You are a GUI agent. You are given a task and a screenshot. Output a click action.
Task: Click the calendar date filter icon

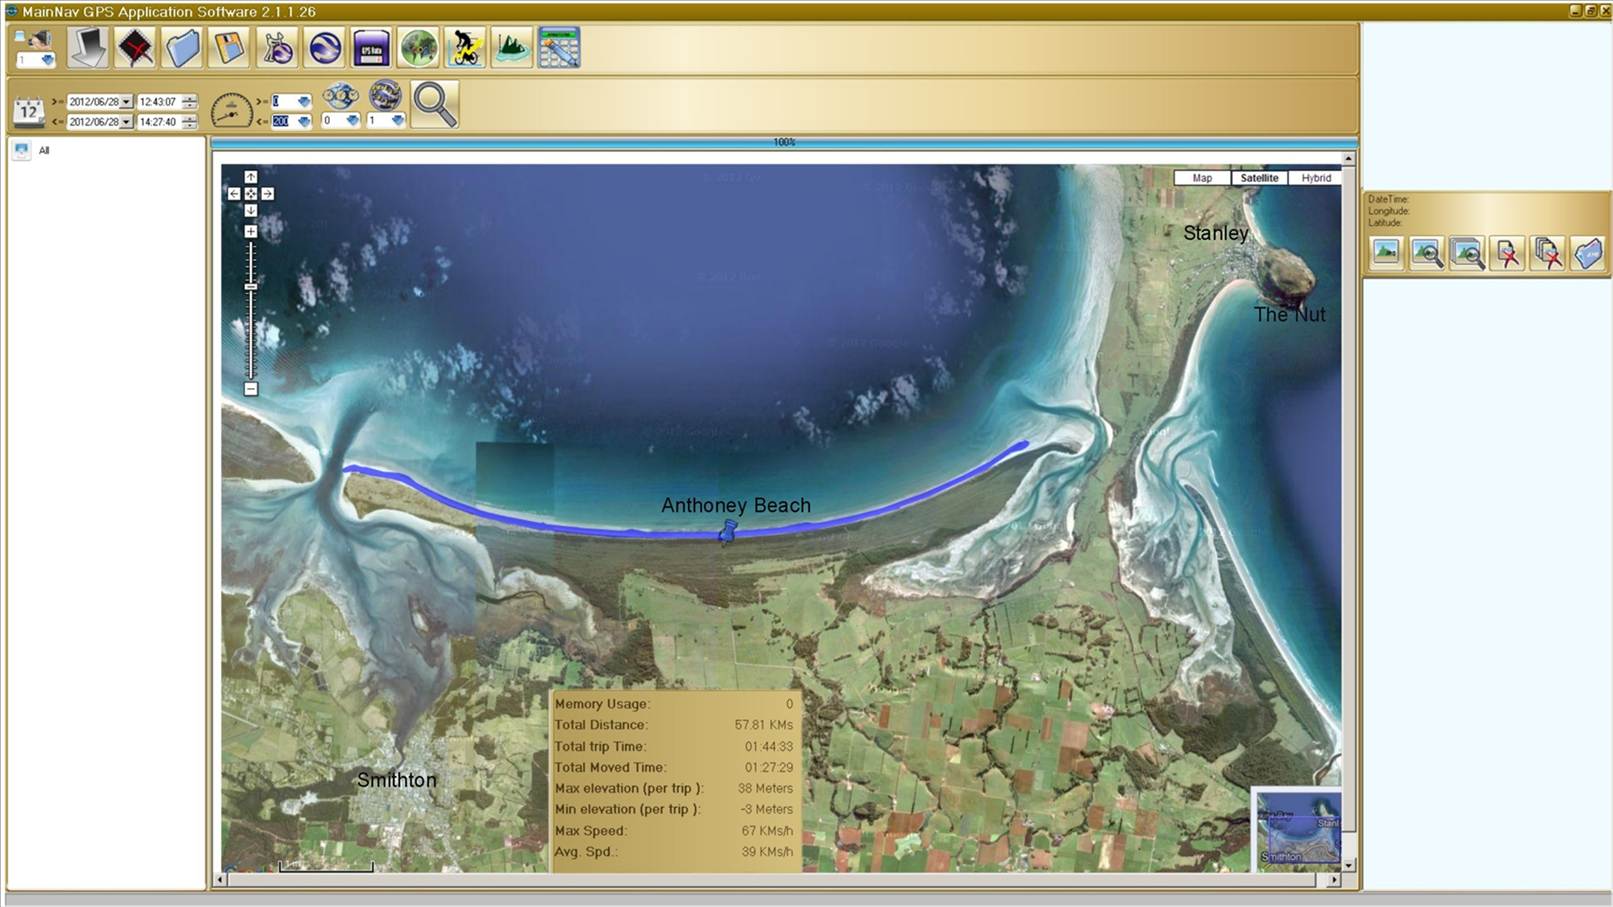[28, 111]
